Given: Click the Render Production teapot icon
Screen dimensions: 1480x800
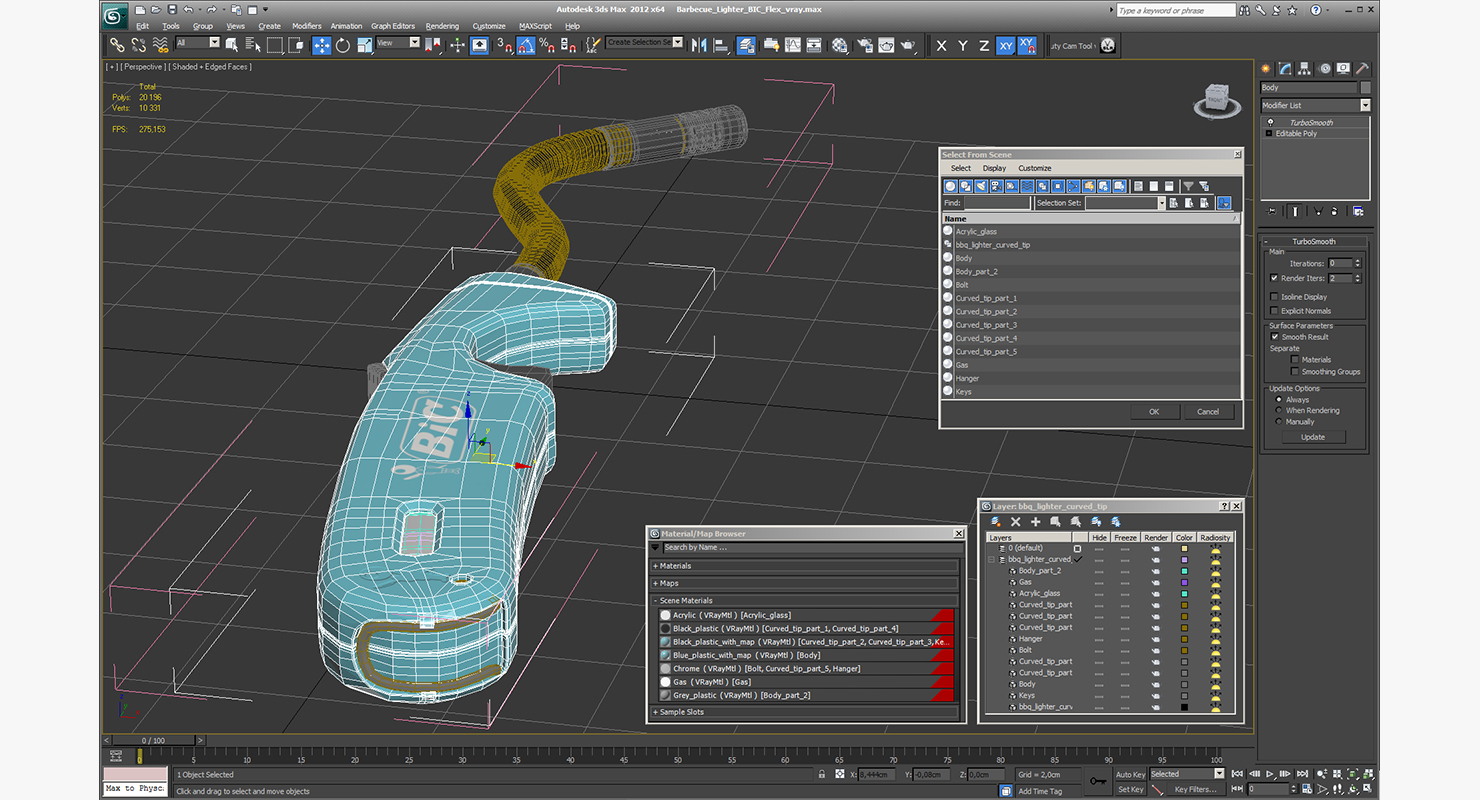Looking at the screenshot, I should pos(908,45).
